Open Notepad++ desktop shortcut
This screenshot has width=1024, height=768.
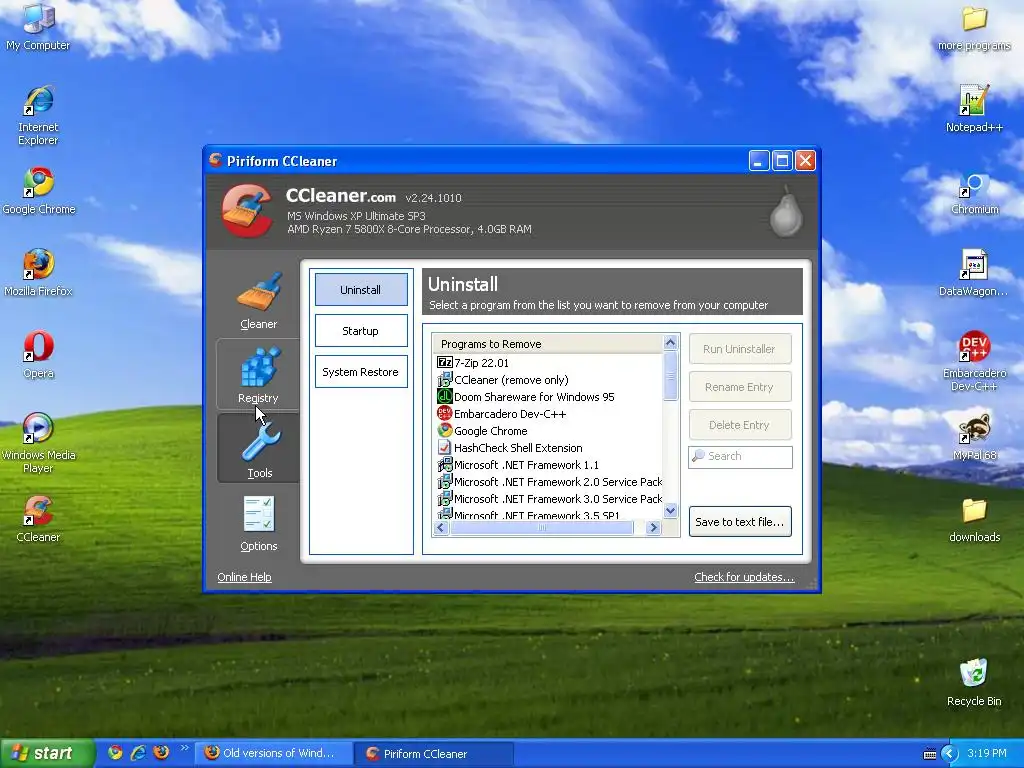(x=974, y=109)
